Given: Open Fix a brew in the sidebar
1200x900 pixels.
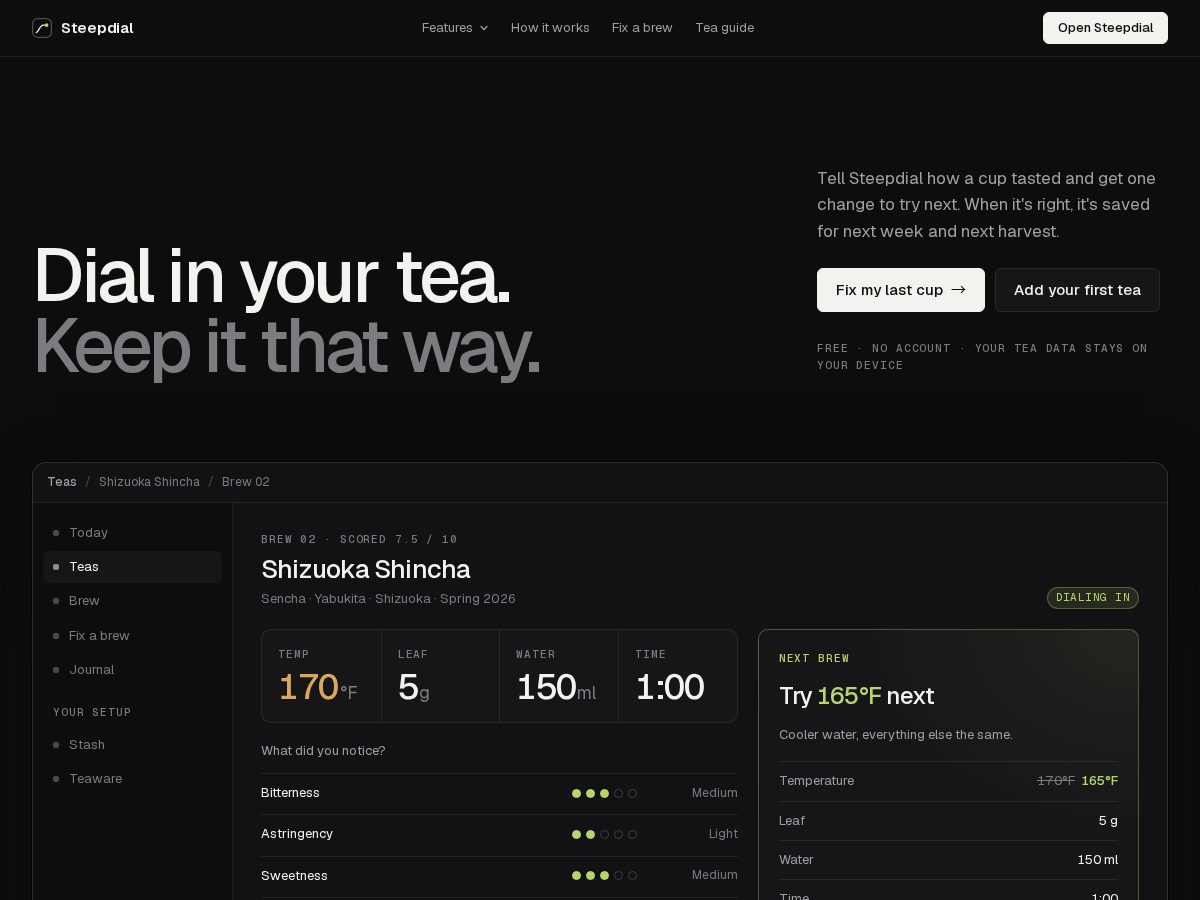Looking at the screenshot, I should (x=132, y=636).
